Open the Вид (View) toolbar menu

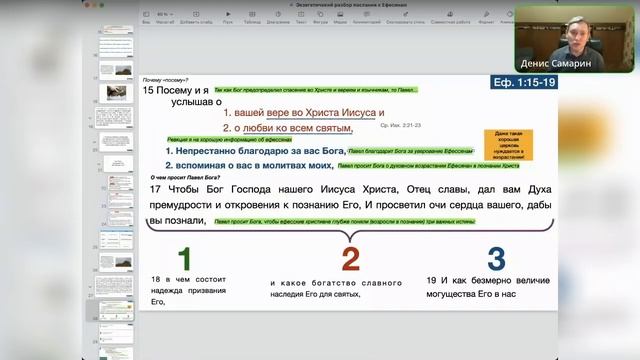(146, 17)
